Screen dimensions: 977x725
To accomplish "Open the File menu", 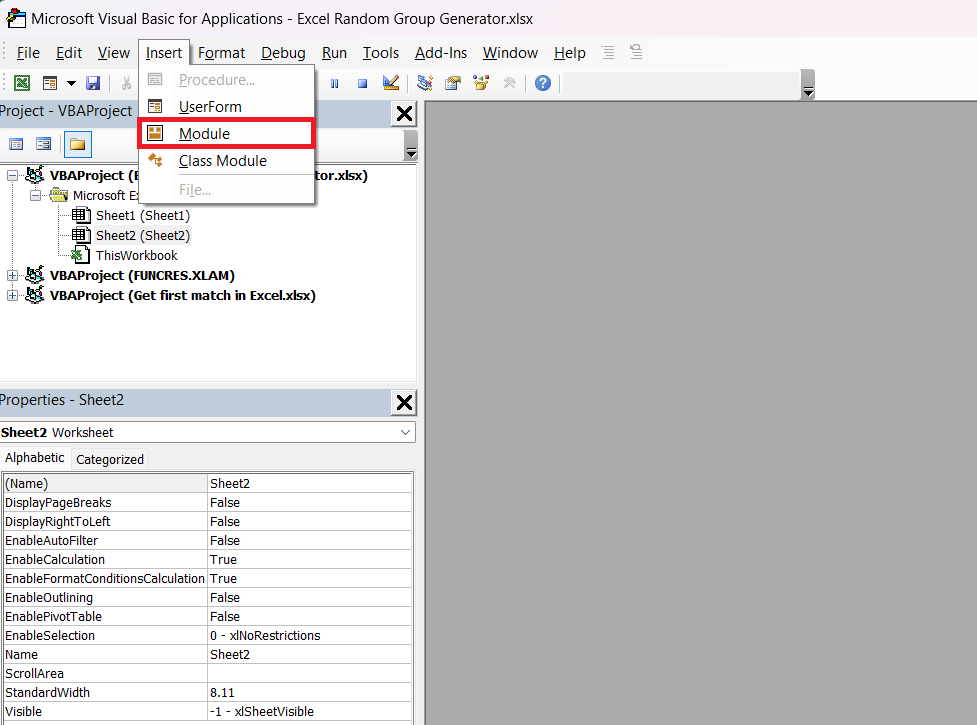I will (x=28, y=53).
